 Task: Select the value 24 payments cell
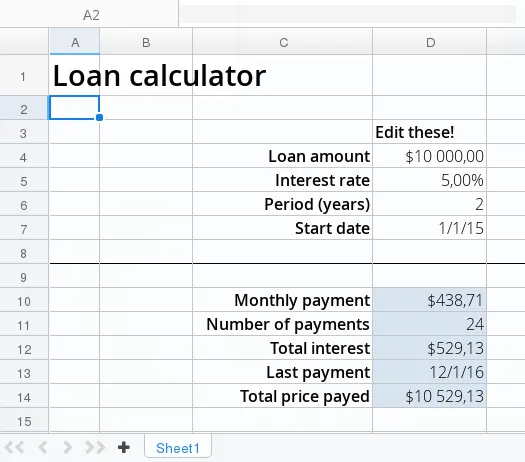[x=429, y=324]
